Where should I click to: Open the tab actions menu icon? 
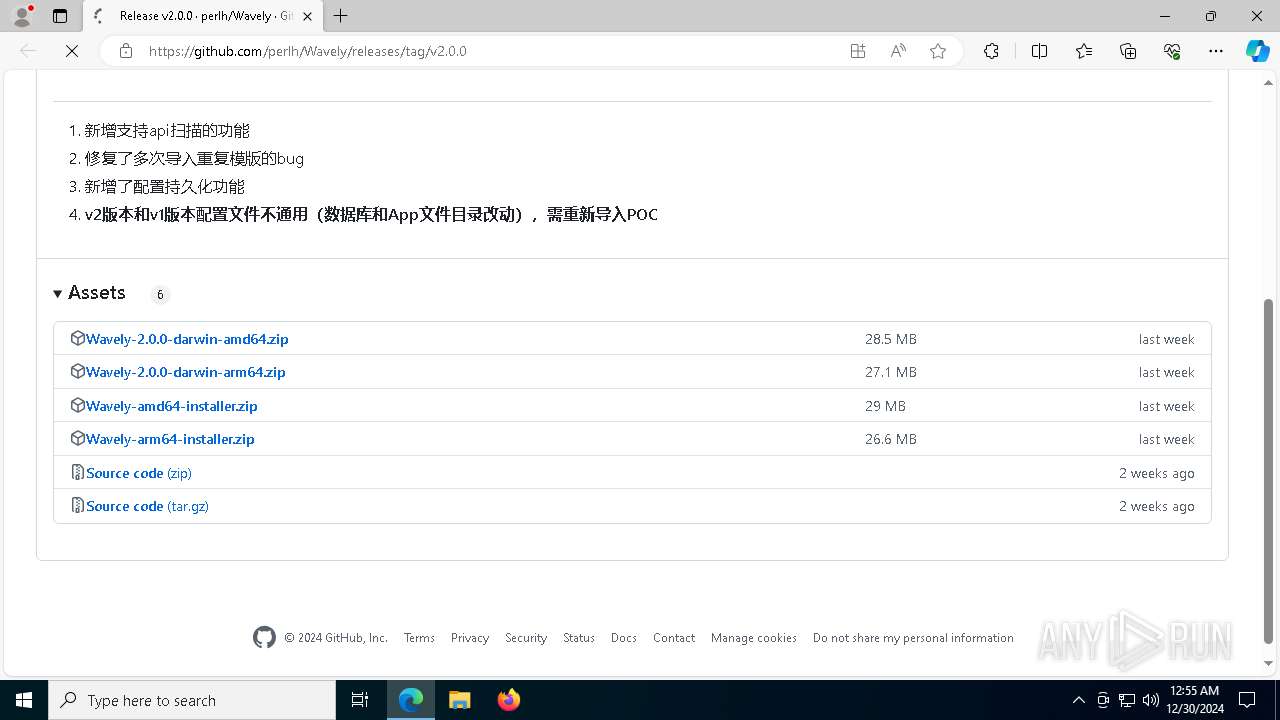[x=60, y=16]
